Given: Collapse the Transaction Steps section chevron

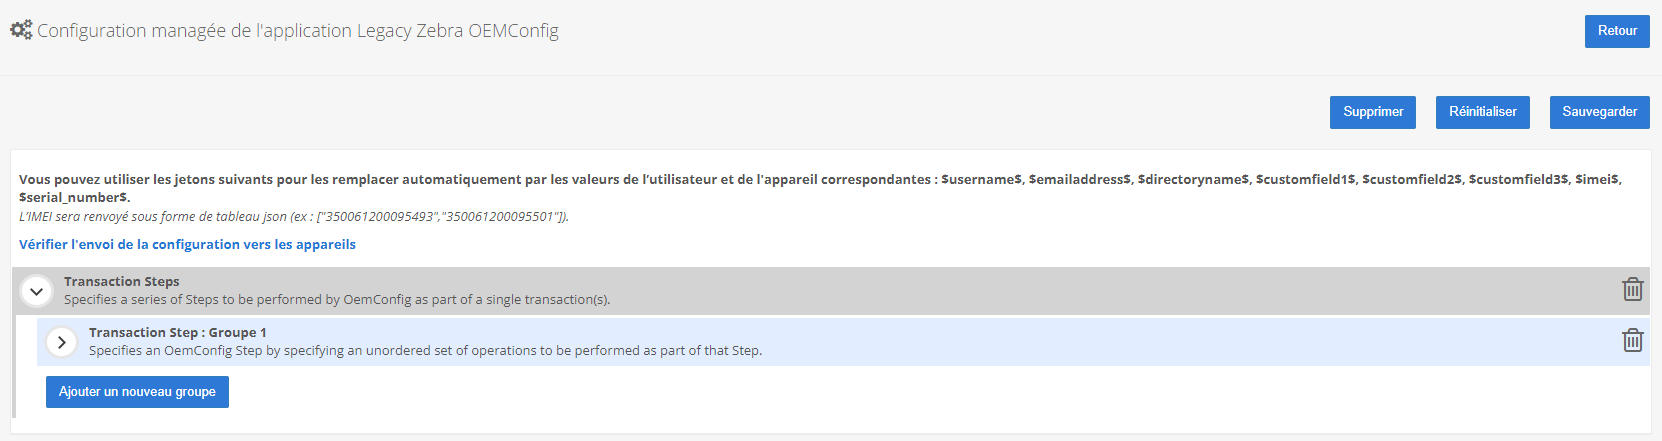Looking at the screenshot, I should (37, 292).
